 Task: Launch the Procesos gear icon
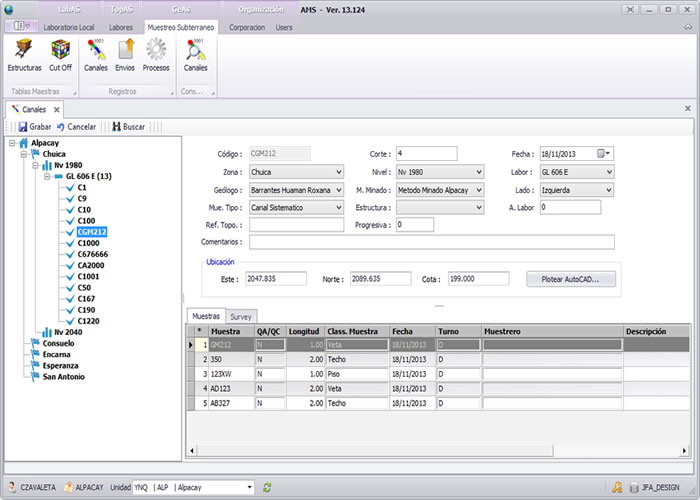[156, 49]
